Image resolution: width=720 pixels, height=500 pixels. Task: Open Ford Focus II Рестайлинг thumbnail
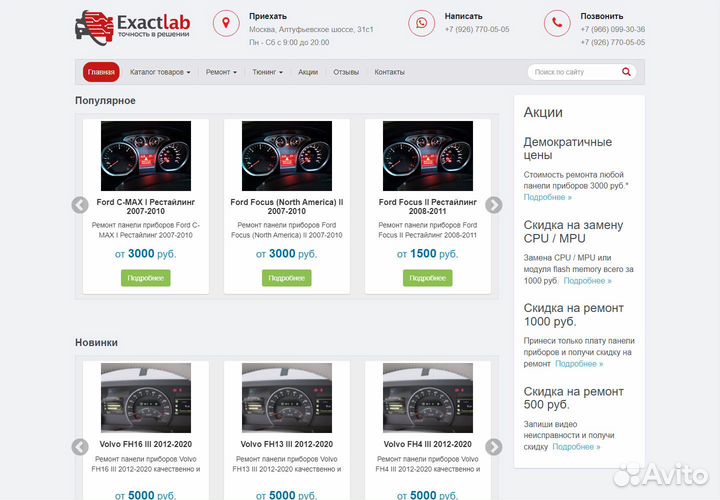[x=428, y=156]
